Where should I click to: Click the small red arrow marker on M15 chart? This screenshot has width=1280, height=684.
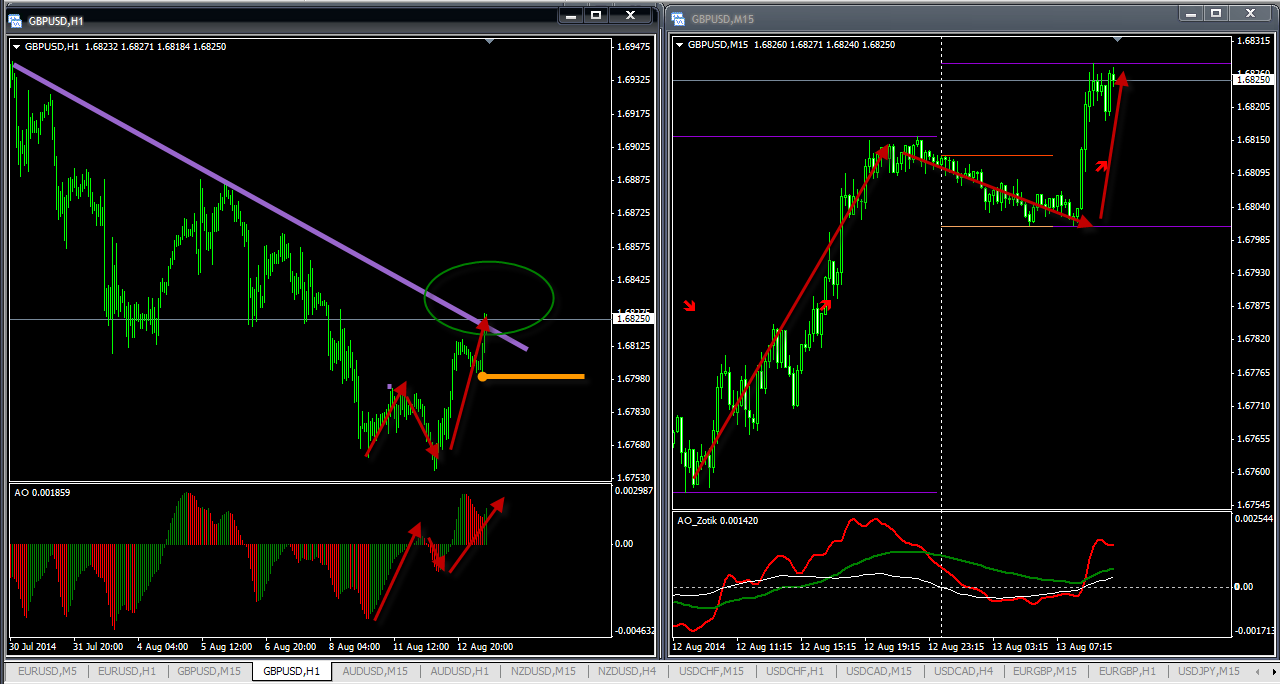(x=689, y=305)
